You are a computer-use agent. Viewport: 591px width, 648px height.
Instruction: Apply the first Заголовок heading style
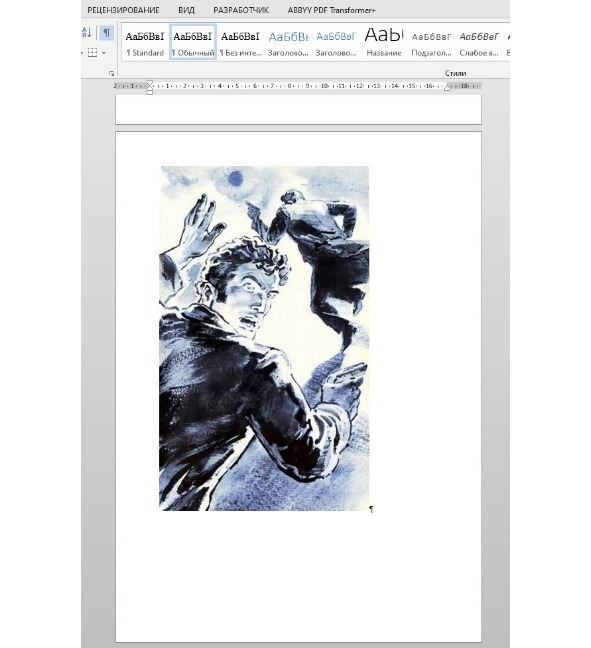pyautogui.click(x=288, y=43)
